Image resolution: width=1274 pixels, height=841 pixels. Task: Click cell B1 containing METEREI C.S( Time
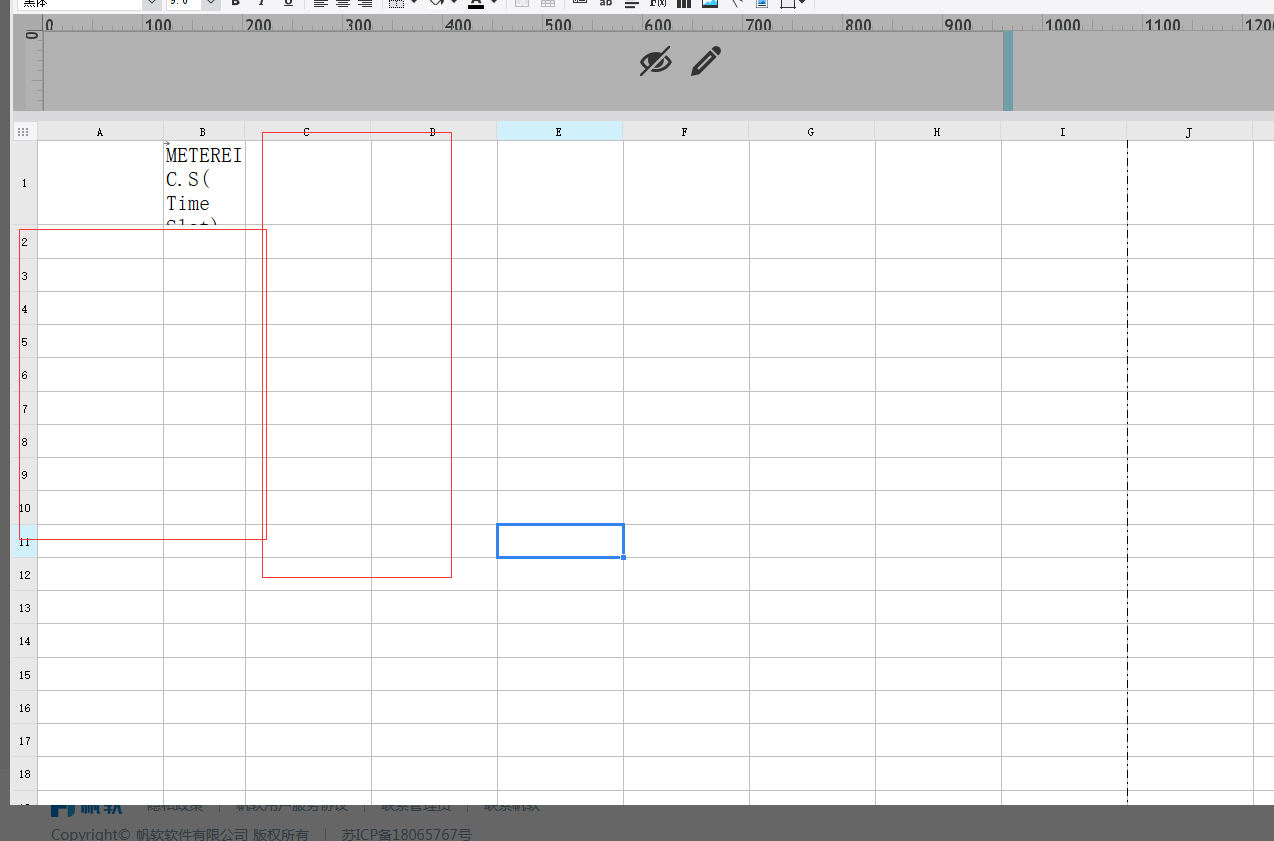tap(204, 183)
